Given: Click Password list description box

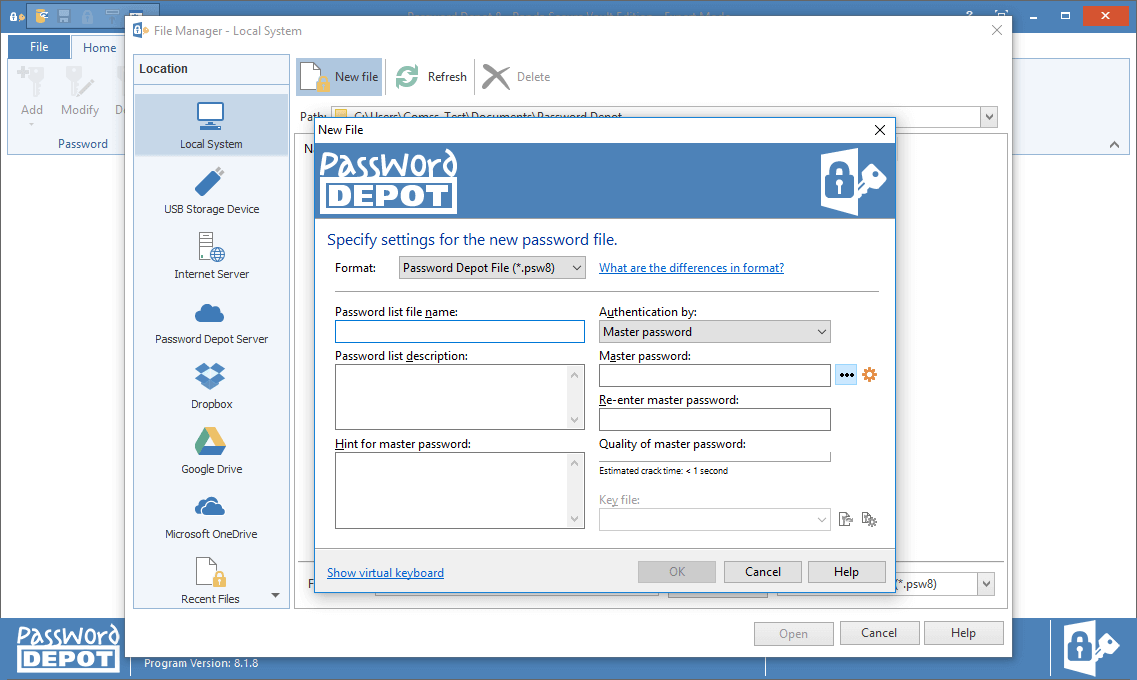Looking at the screenshot, I should pyautogui.click(x=460, y=397).
